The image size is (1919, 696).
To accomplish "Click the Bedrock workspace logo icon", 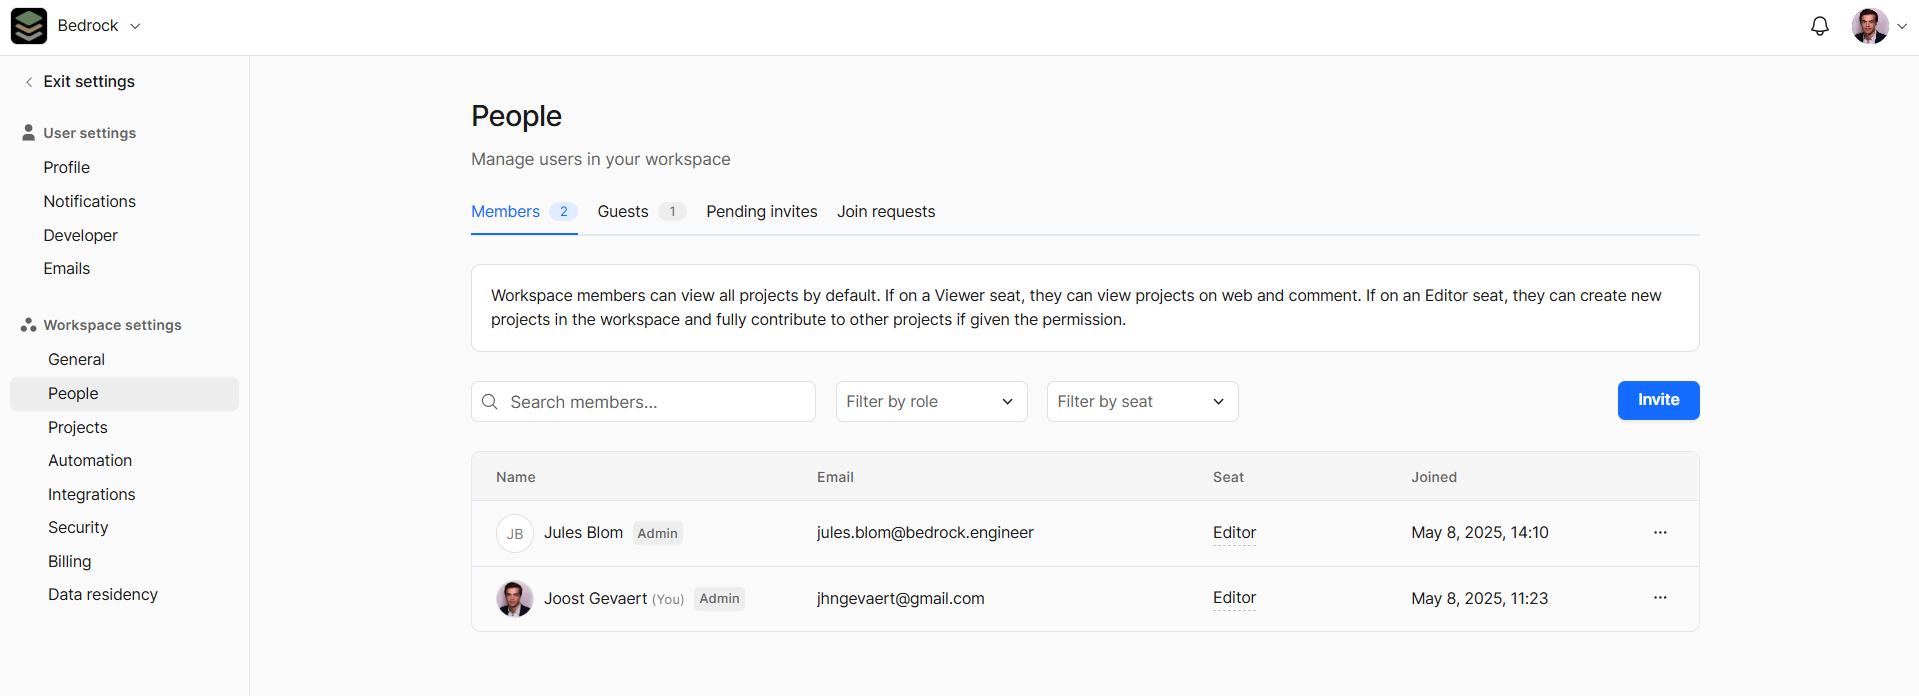I will tap(29, 26).
